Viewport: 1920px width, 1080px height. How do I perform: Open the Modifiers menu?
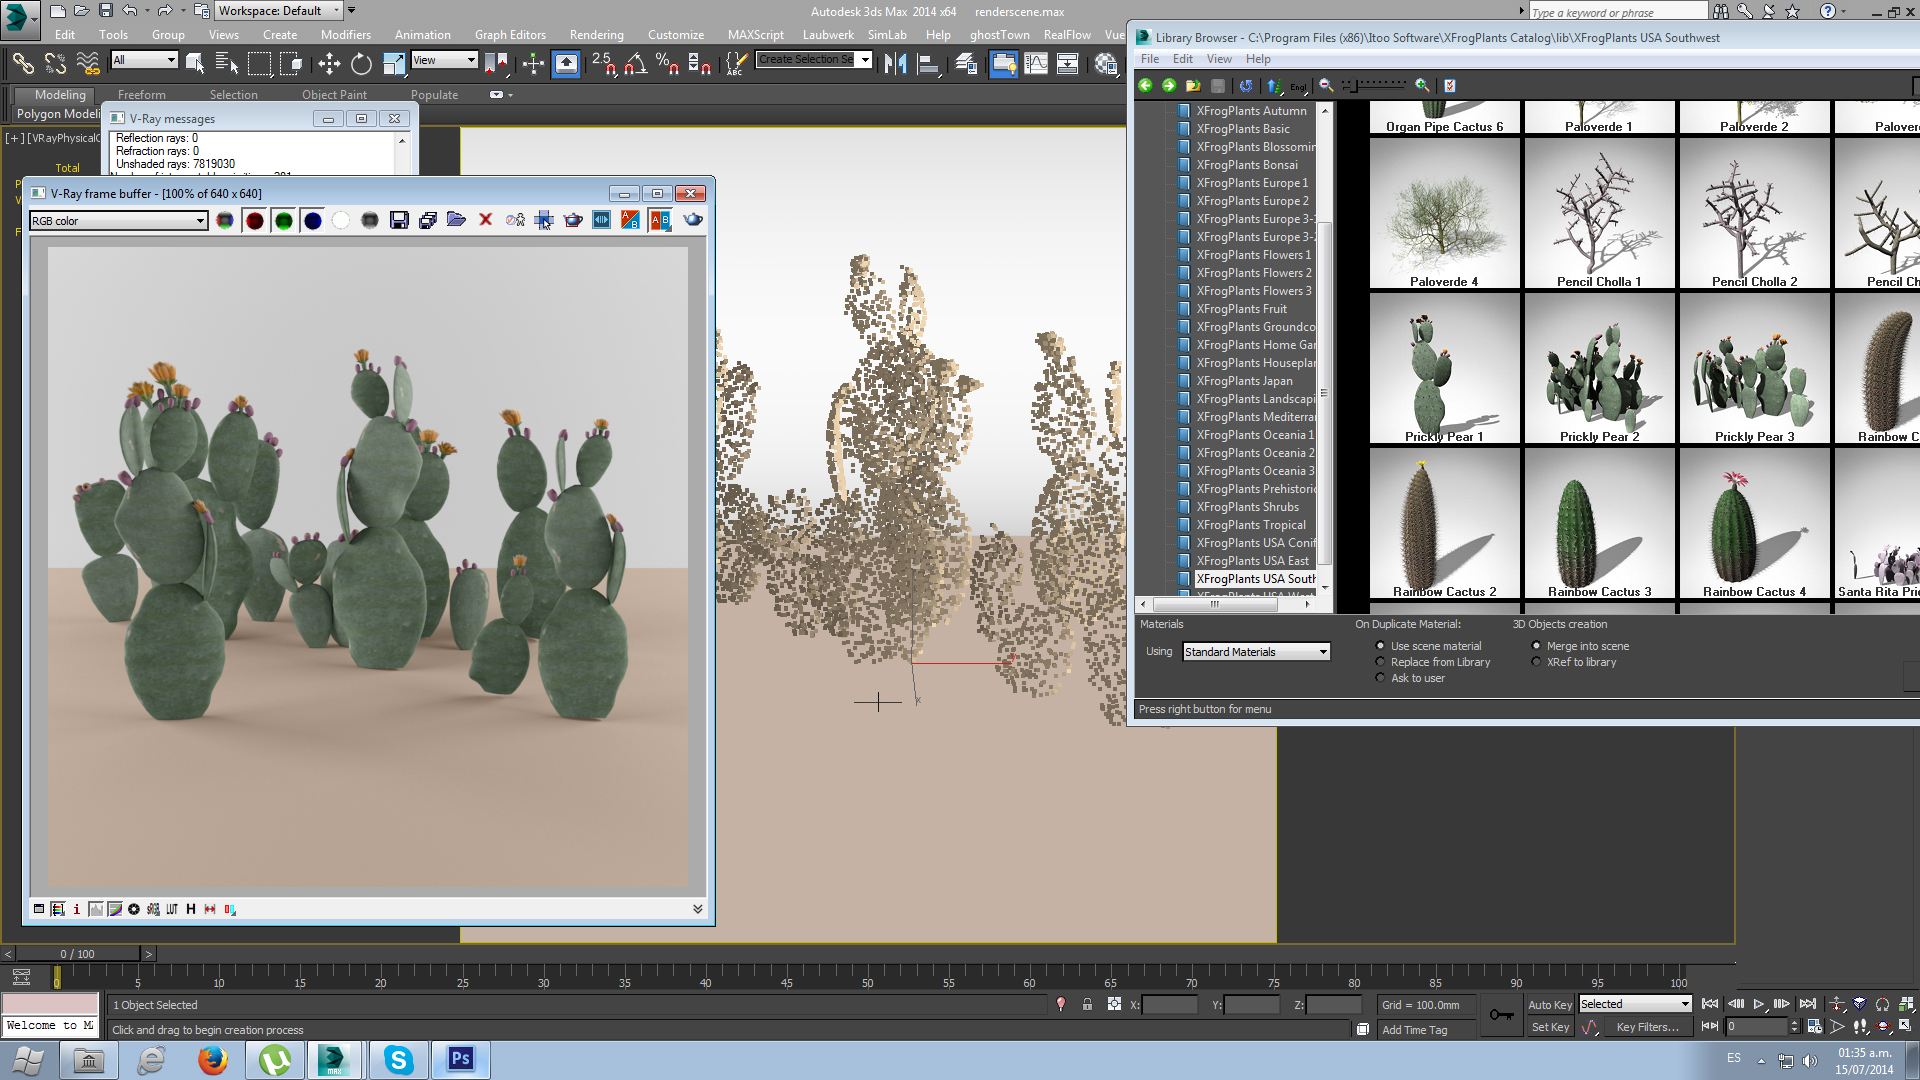345,35
